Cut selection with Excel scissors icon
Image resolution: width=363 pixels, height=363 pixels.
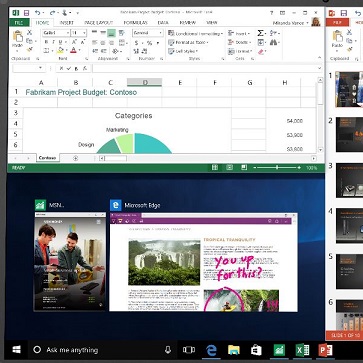(x=29, y=32)
